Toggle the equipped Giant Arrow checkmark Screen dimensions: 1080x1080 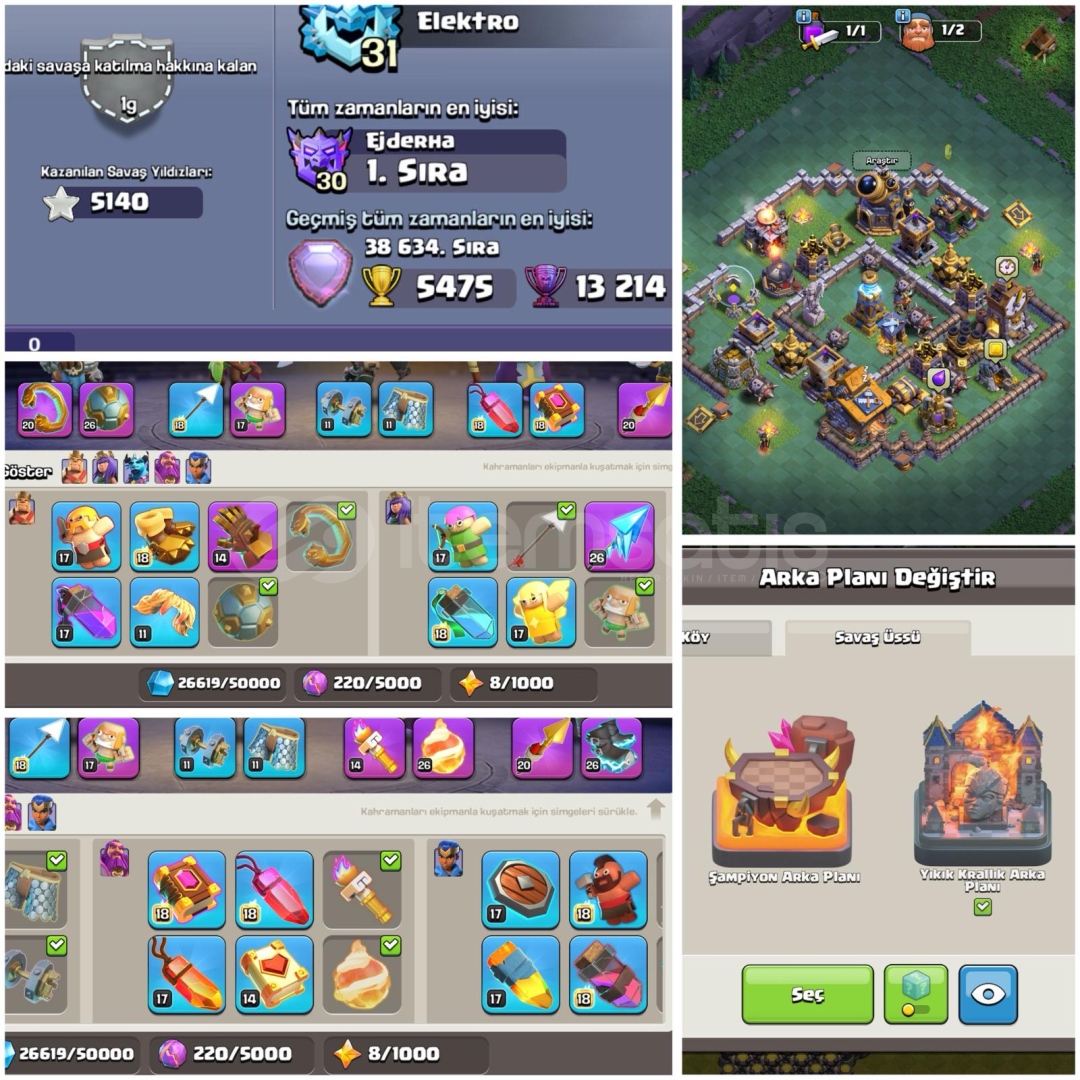coord(566,510)
